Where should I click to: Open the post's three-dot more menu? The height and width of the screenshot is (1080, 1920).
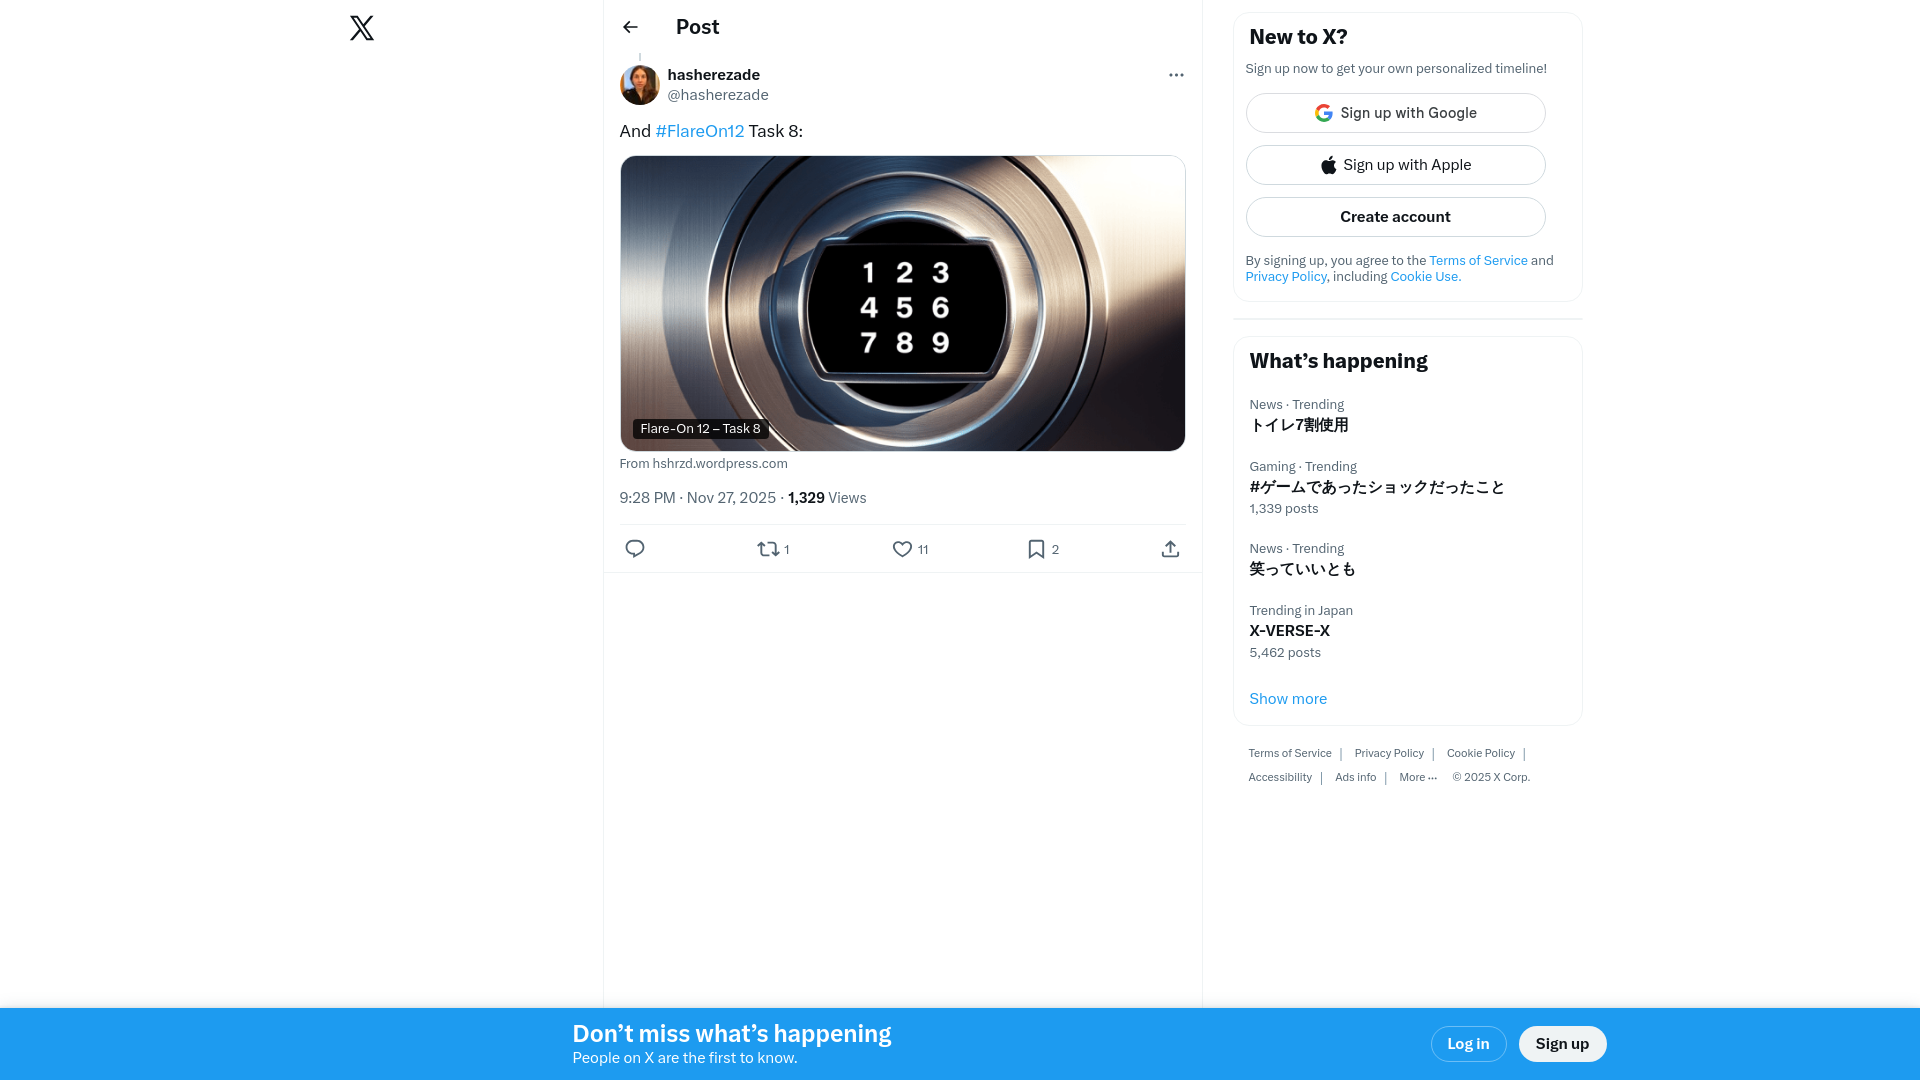pos(1176,75)
